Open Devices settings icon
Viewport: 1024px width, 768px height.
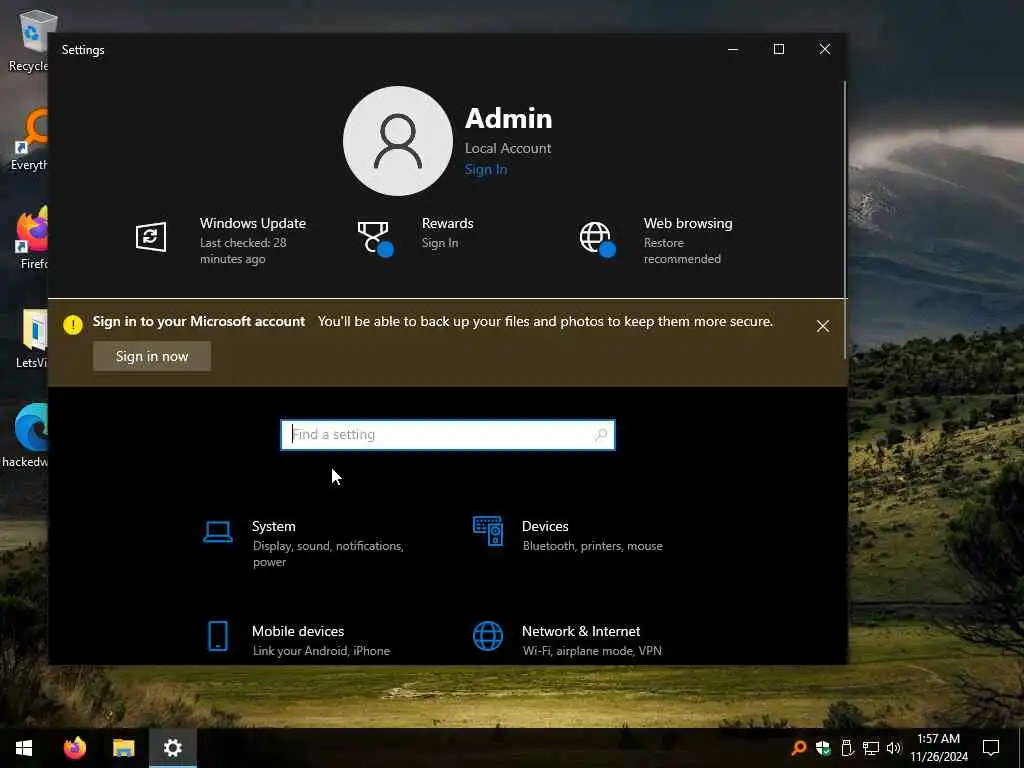(x=488, y=531)
